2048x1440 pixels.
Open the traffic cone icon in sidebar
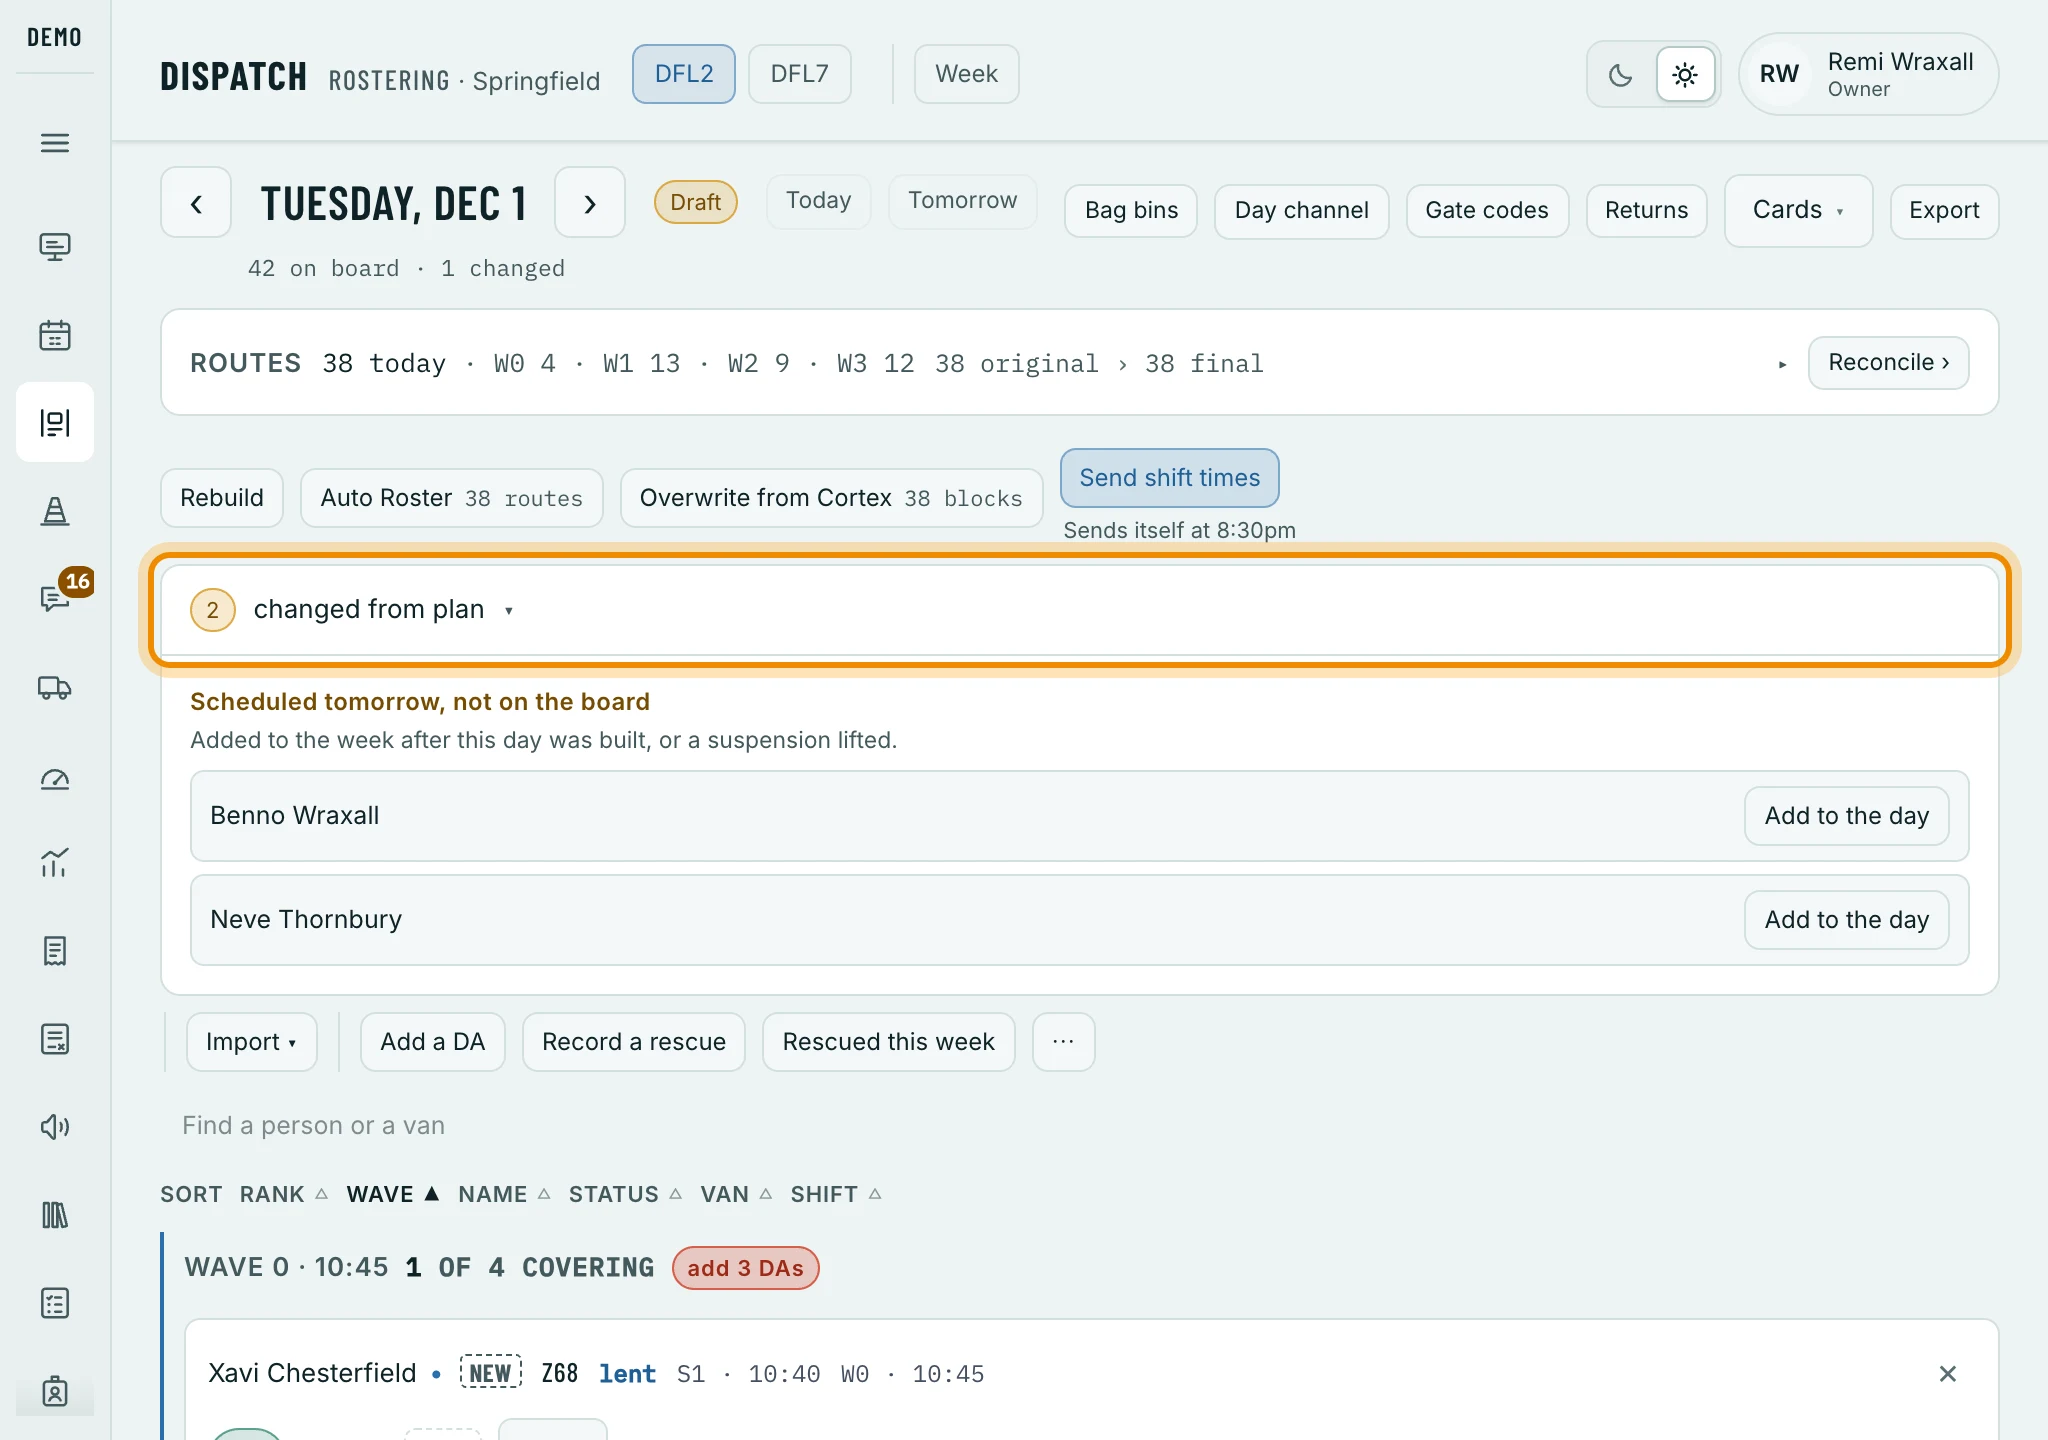point(55,511)
